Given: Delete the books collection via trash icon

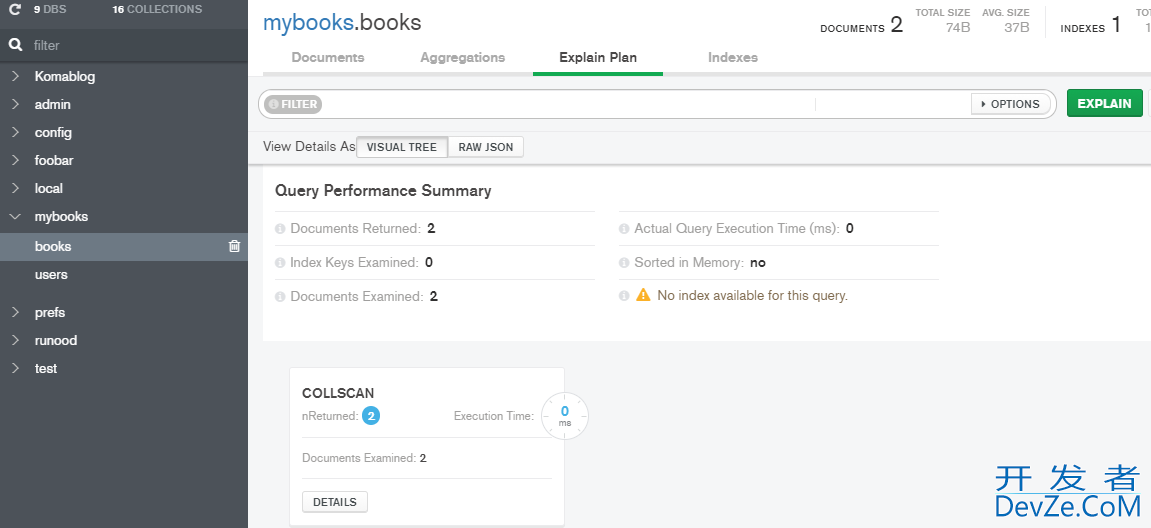Looking at the screenshot, I should pos(234,246).
